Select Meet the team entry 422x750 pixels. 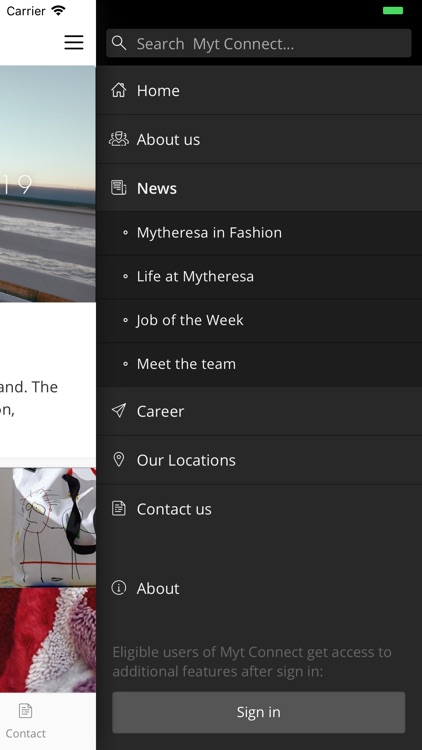pyautogui.click(x=259, y=364)
